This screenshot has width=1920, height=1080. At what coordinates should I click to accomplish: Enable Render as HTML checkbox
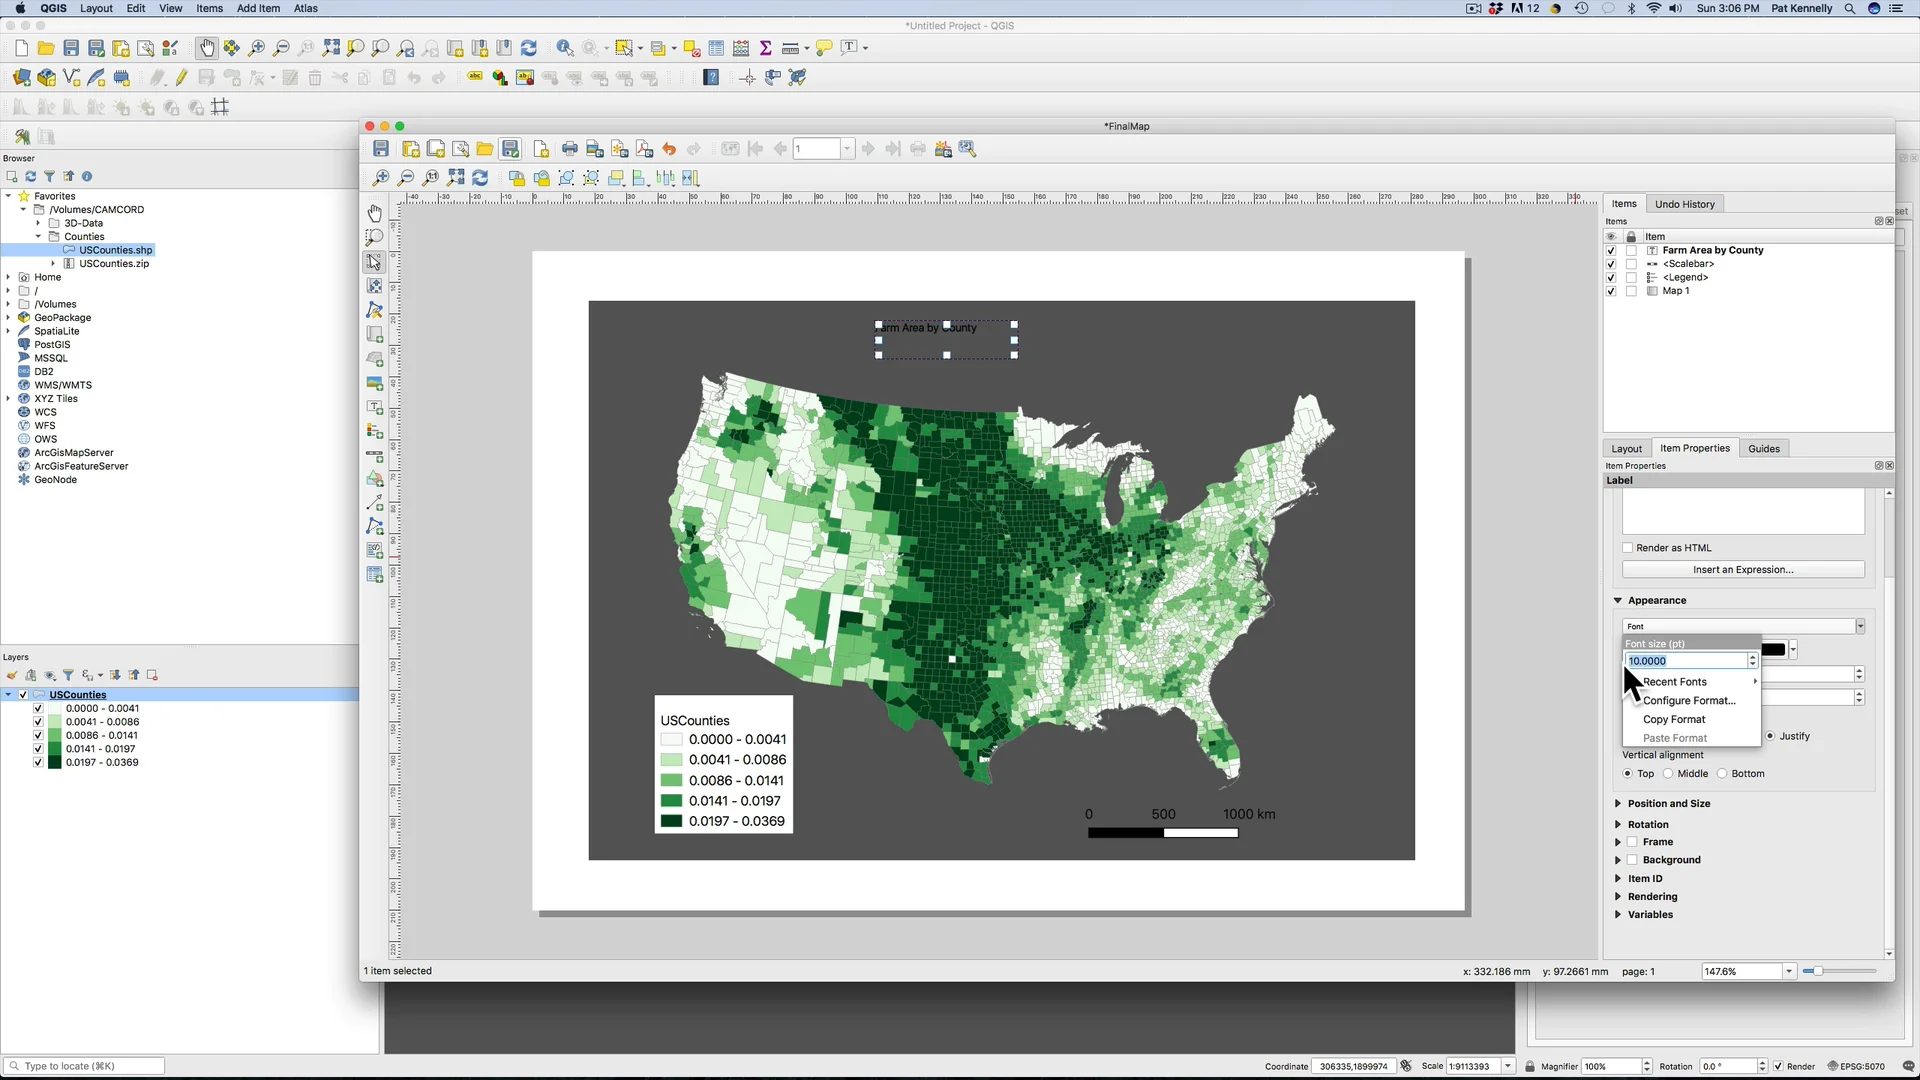click(x=1628, y=548)
